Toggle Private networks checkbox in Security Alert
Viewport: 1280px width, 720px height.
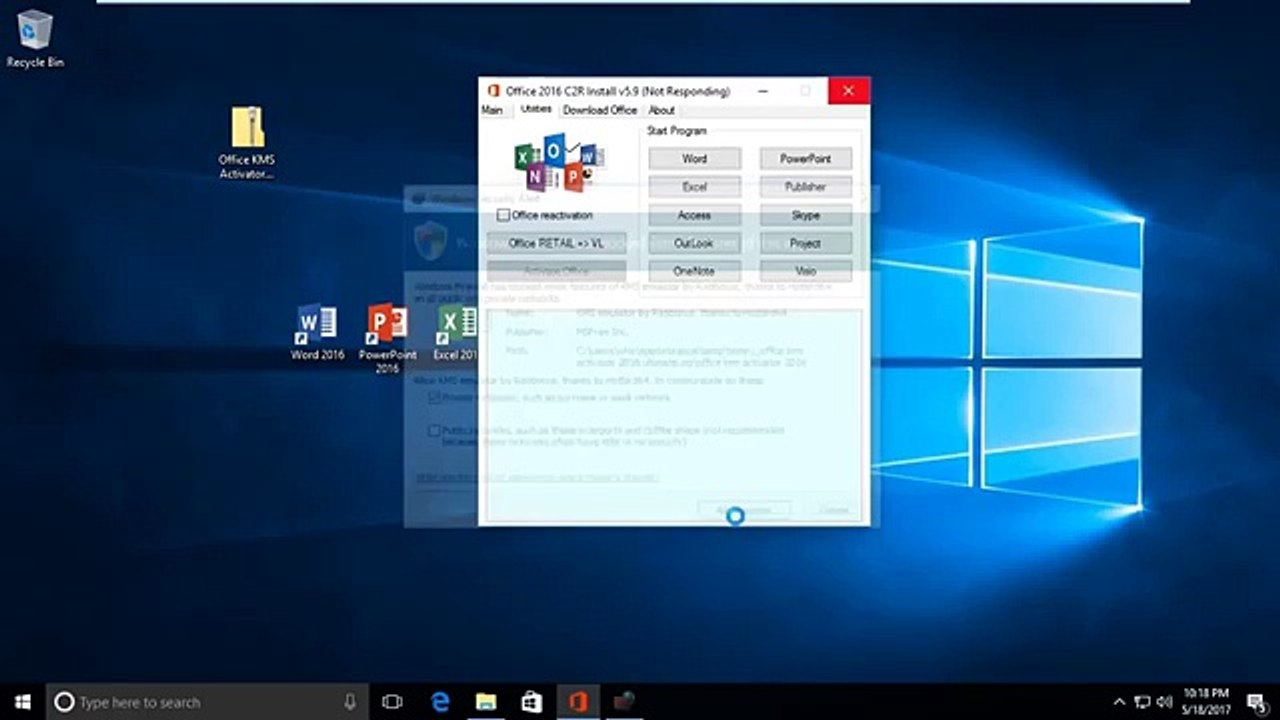(435, 397)
